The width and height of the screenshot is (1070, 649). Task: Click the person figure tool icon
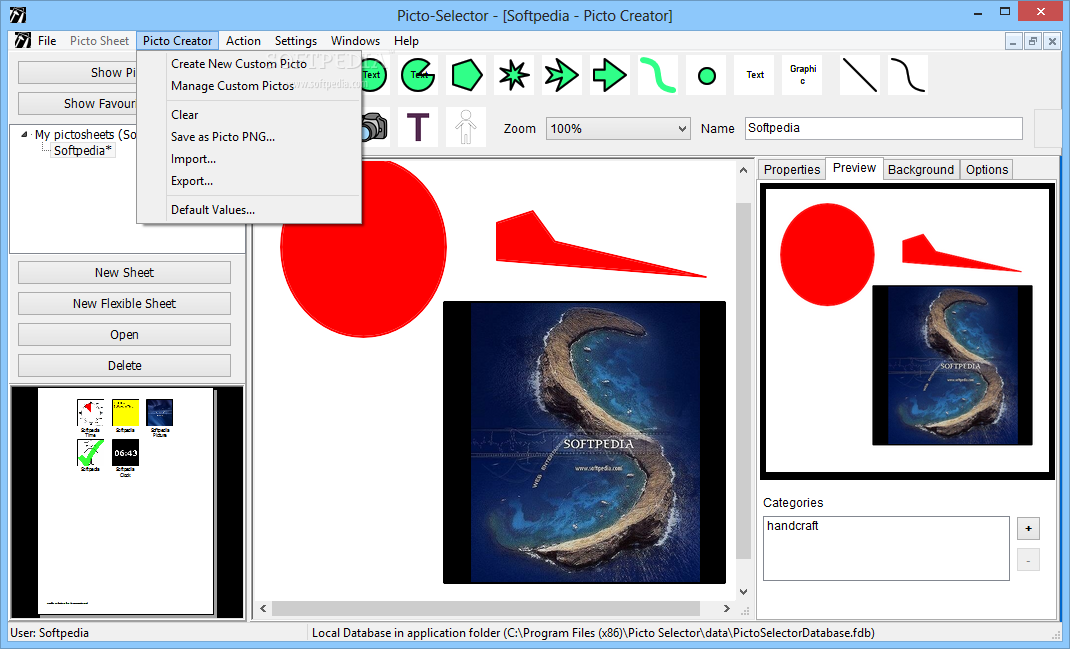(466, 127)
